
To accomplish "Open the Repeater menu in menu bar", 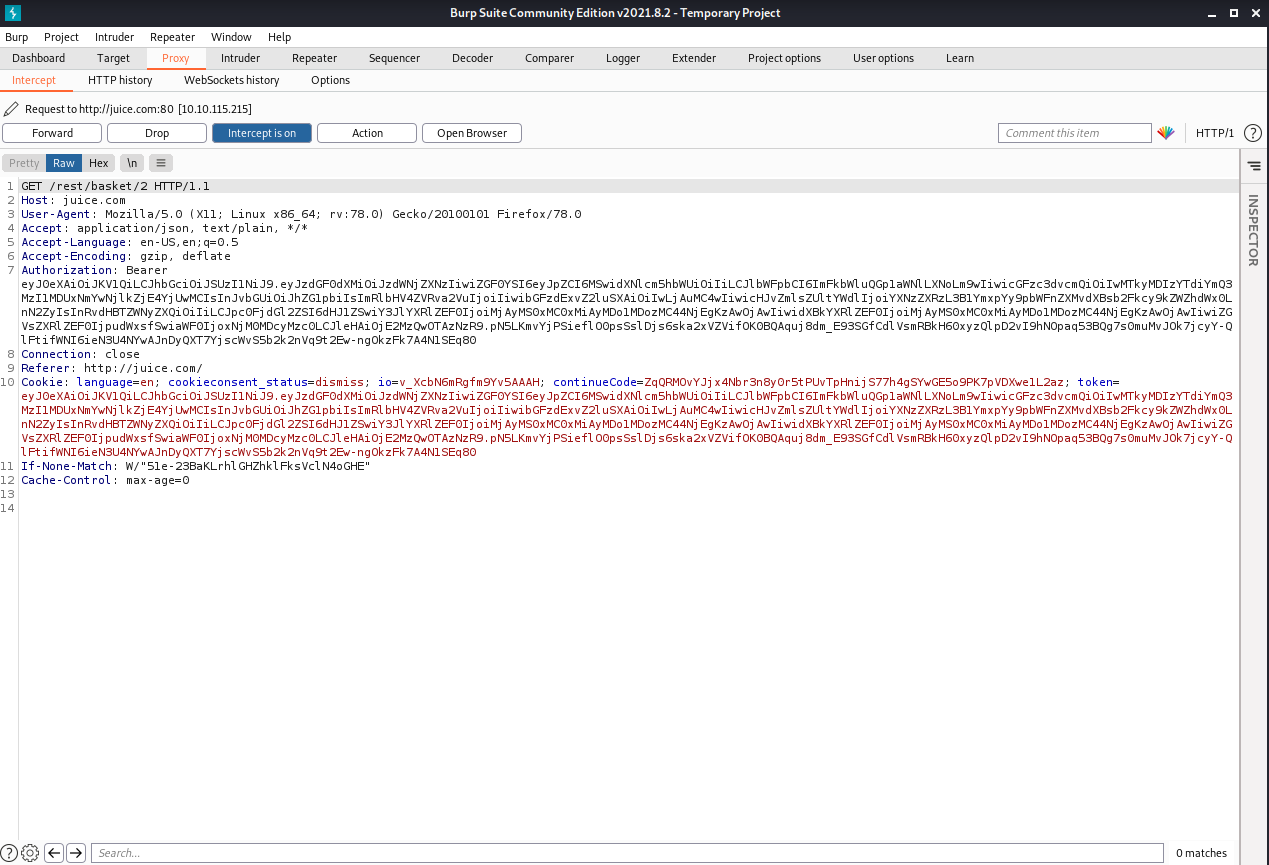I will click(173, 37).
